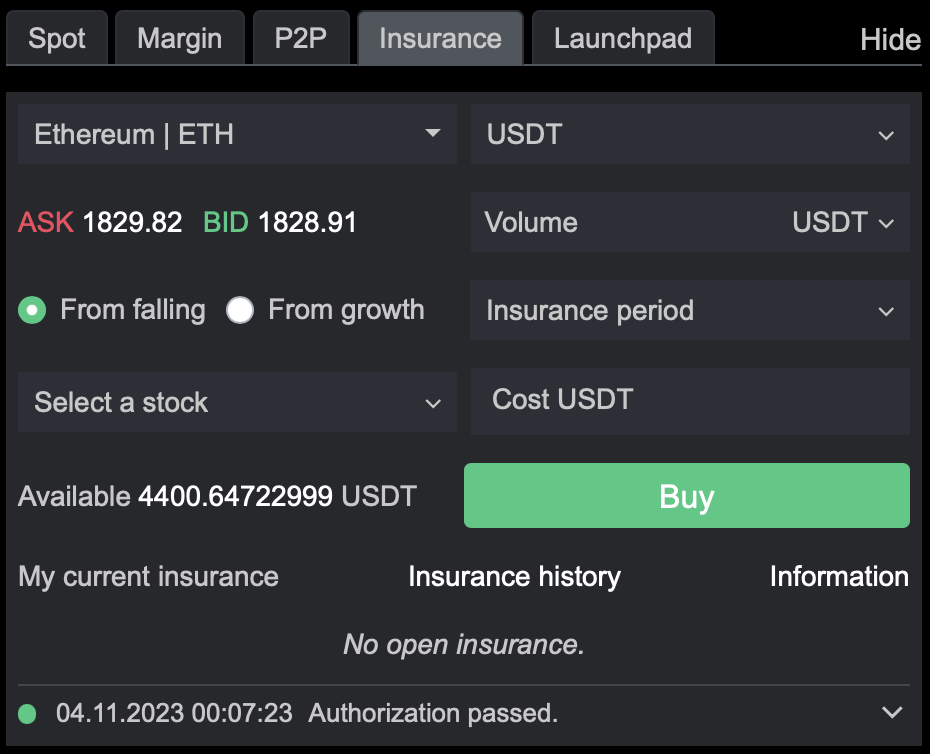Select the From growth radio option
The width and height of the screenshot is (930, 754).
point(240,311)
